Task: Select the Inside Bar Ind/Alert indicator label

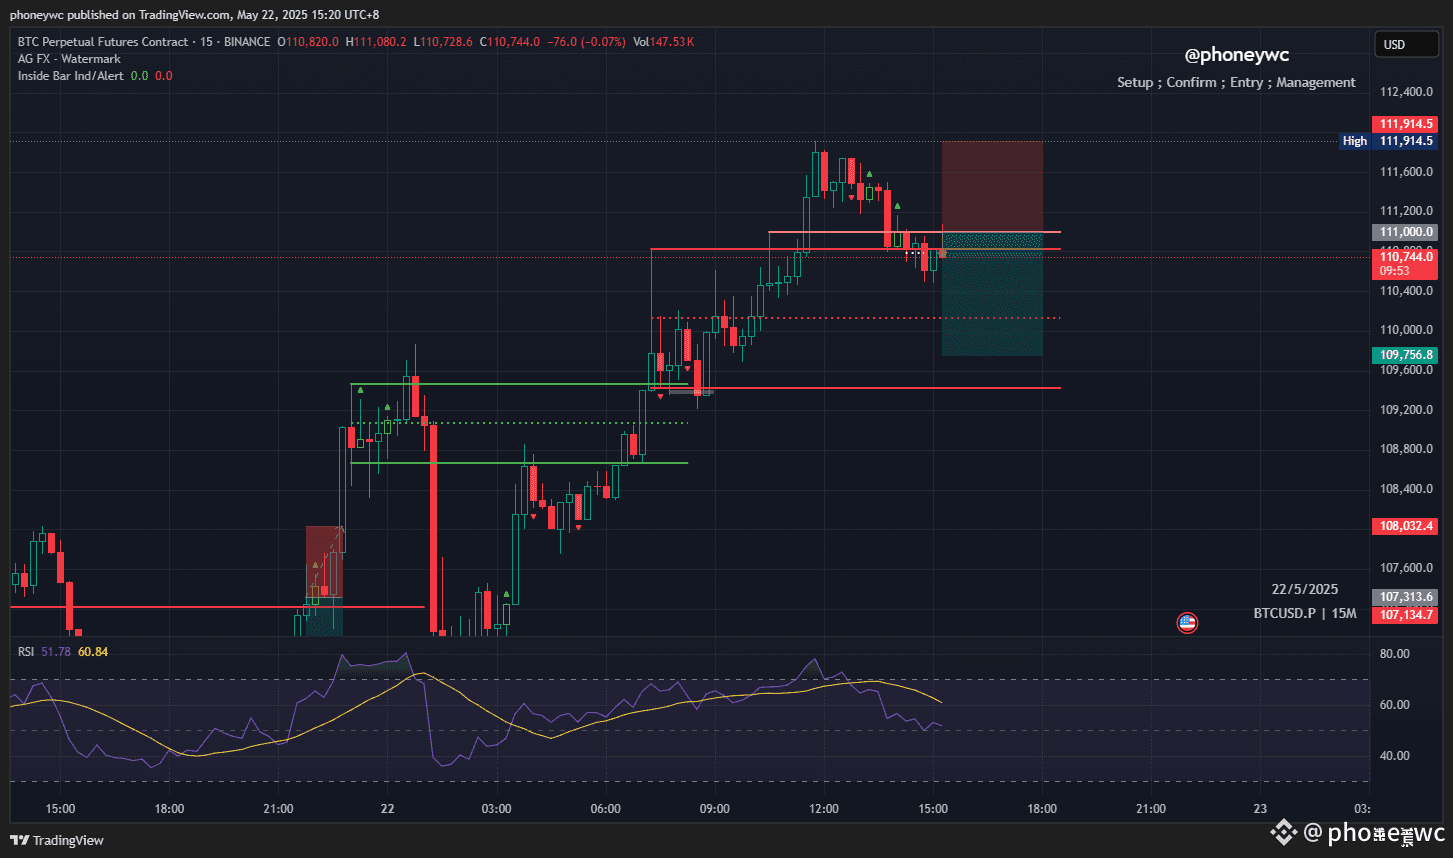Action: [71, 76]
